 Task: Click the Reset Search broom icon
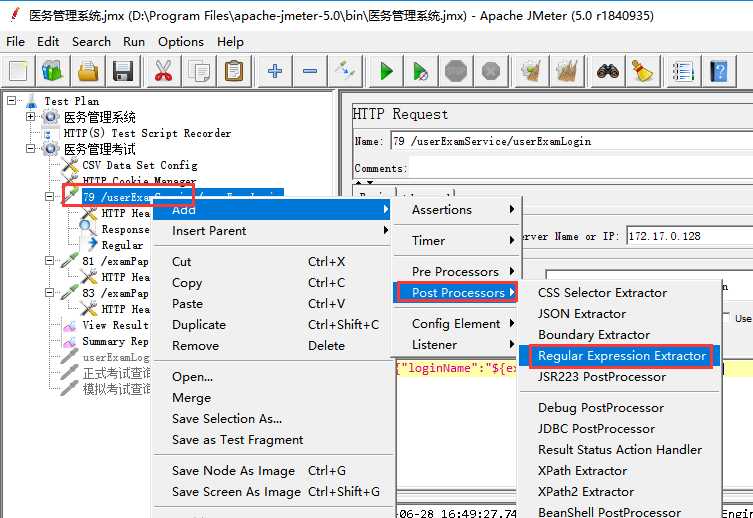click(643, 72)
